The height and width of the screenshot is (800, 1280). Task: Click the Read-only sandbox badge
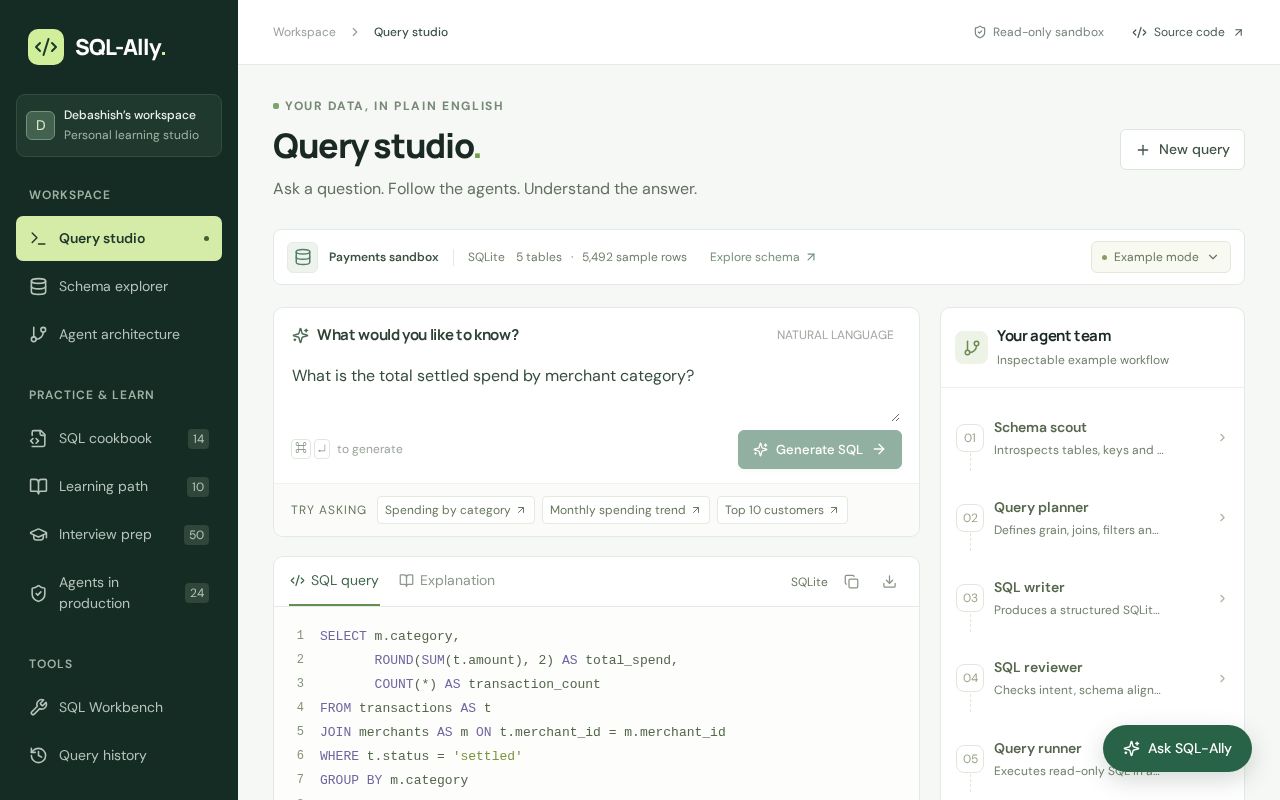[1038, 32]
